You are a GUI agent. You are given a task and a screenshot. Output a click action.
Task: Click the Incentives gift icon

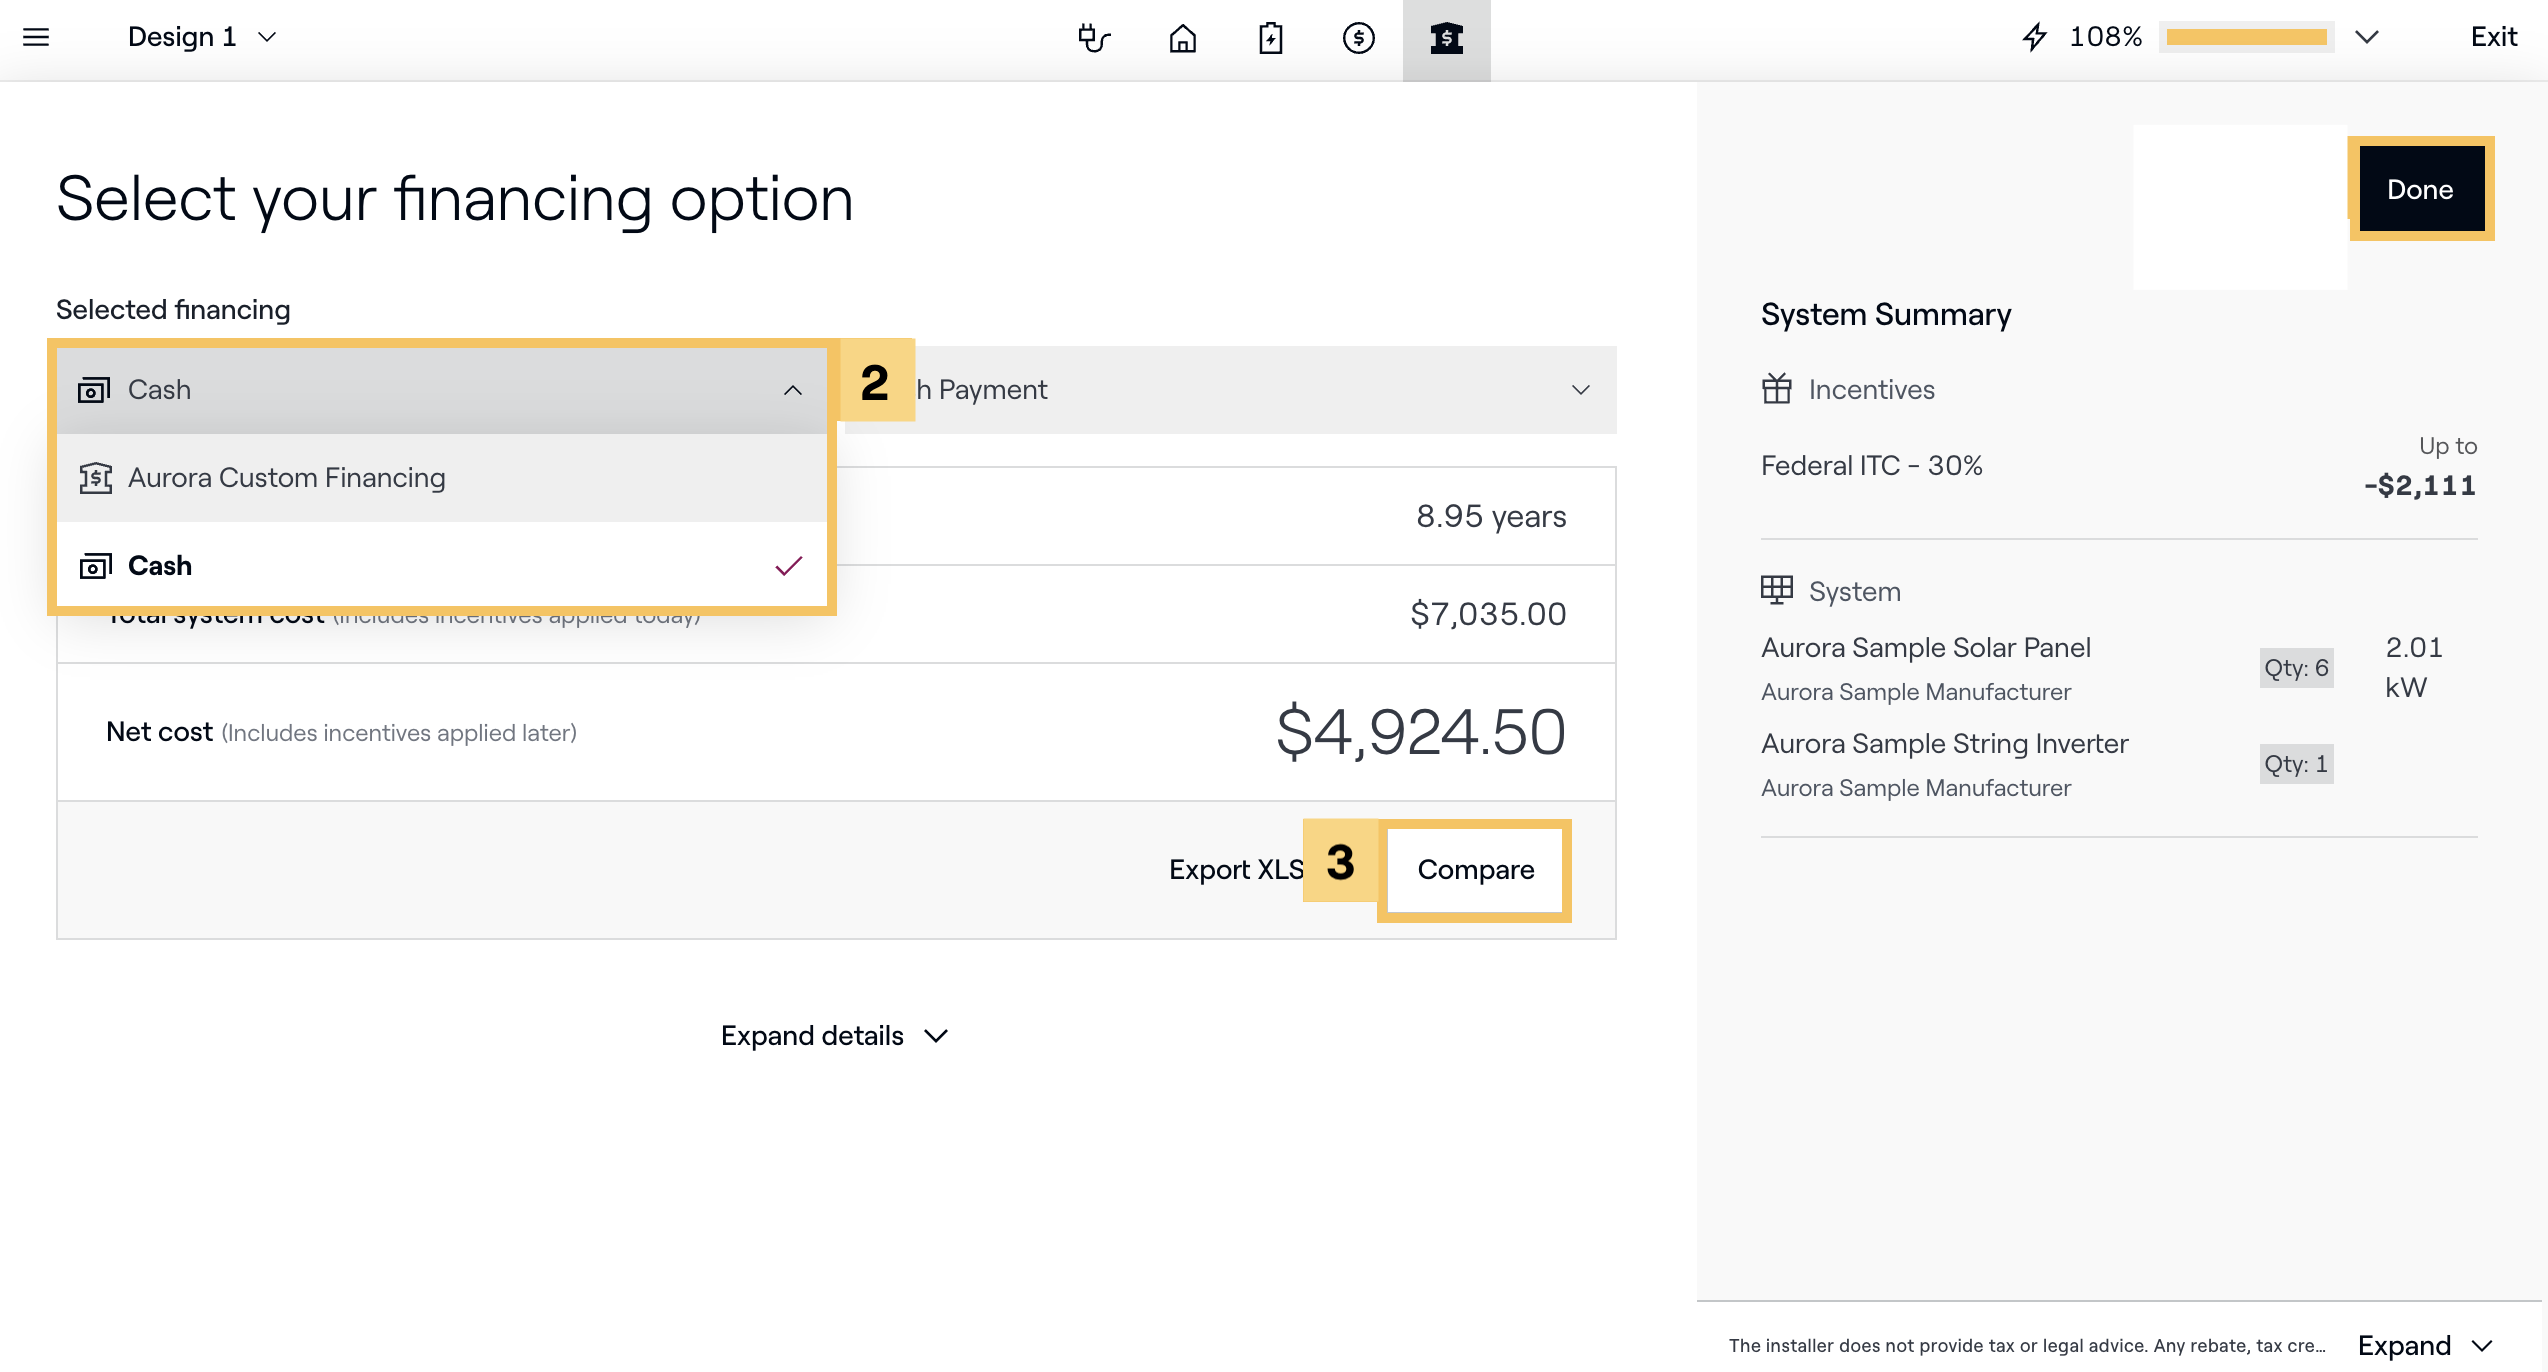1776,388
